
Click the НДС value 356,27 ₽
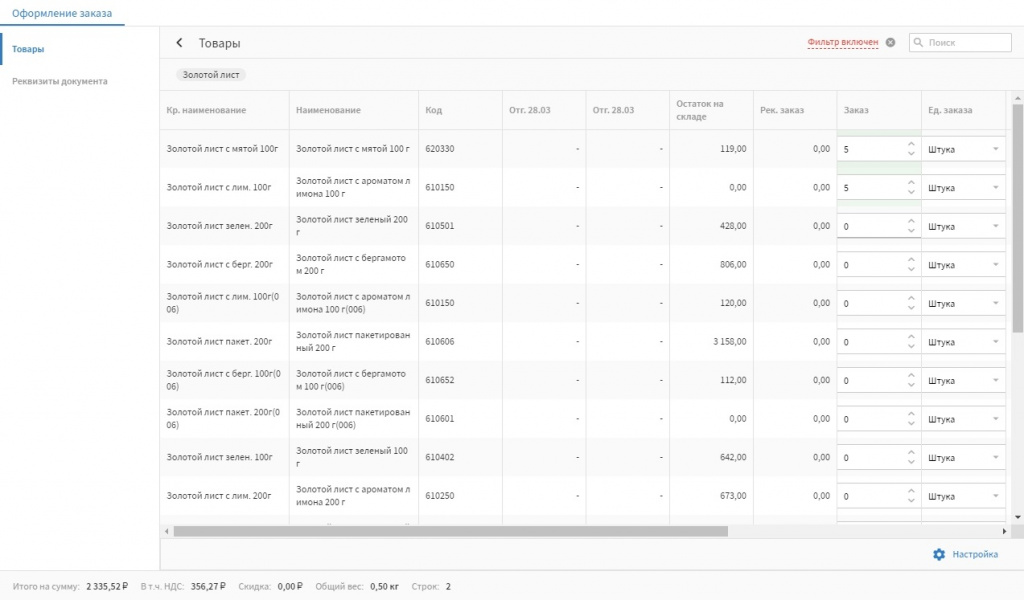(208, 586)
